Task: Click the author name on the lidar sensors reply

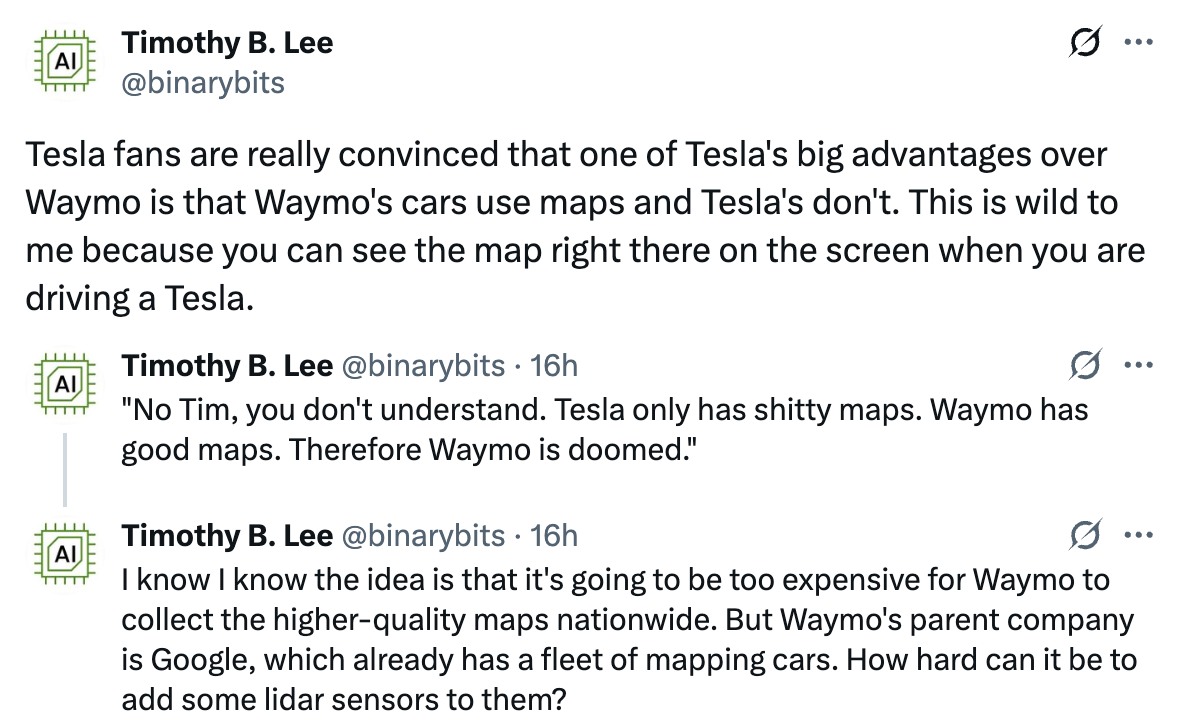Action: pyautogui.click(x=227, y=537)
